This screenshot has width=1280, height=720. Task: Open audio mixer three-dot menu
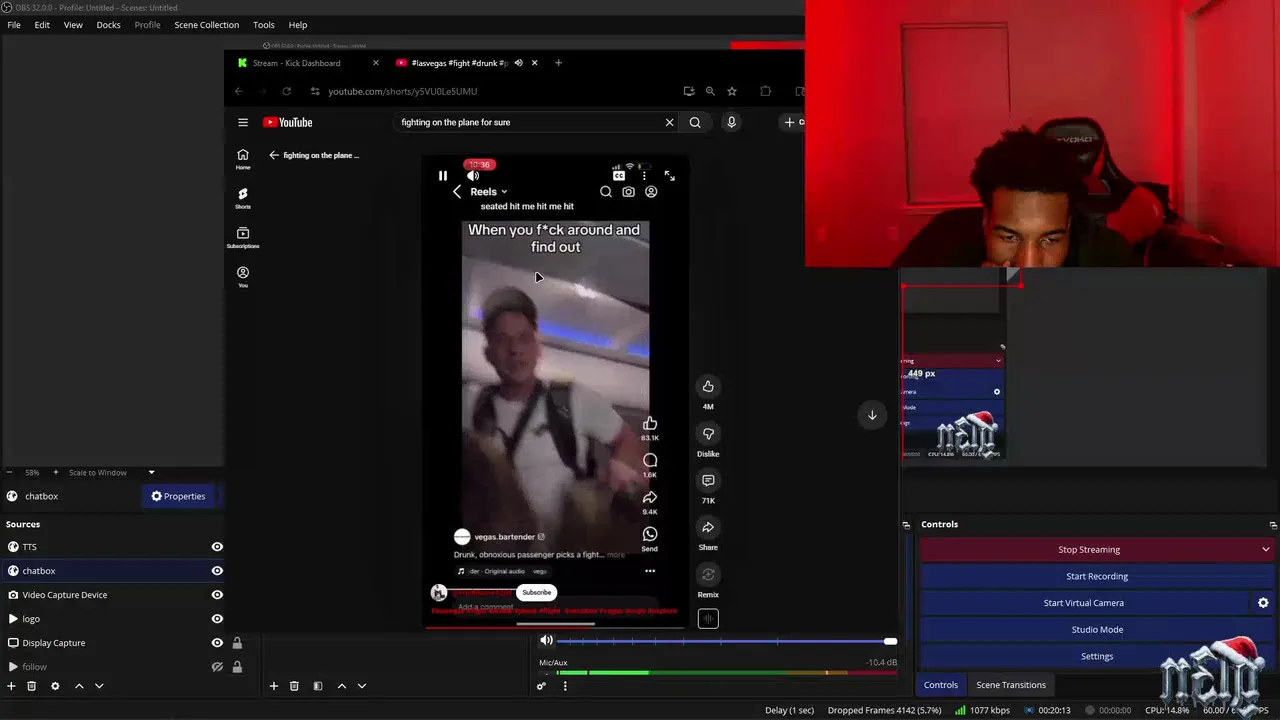point(565,686)
